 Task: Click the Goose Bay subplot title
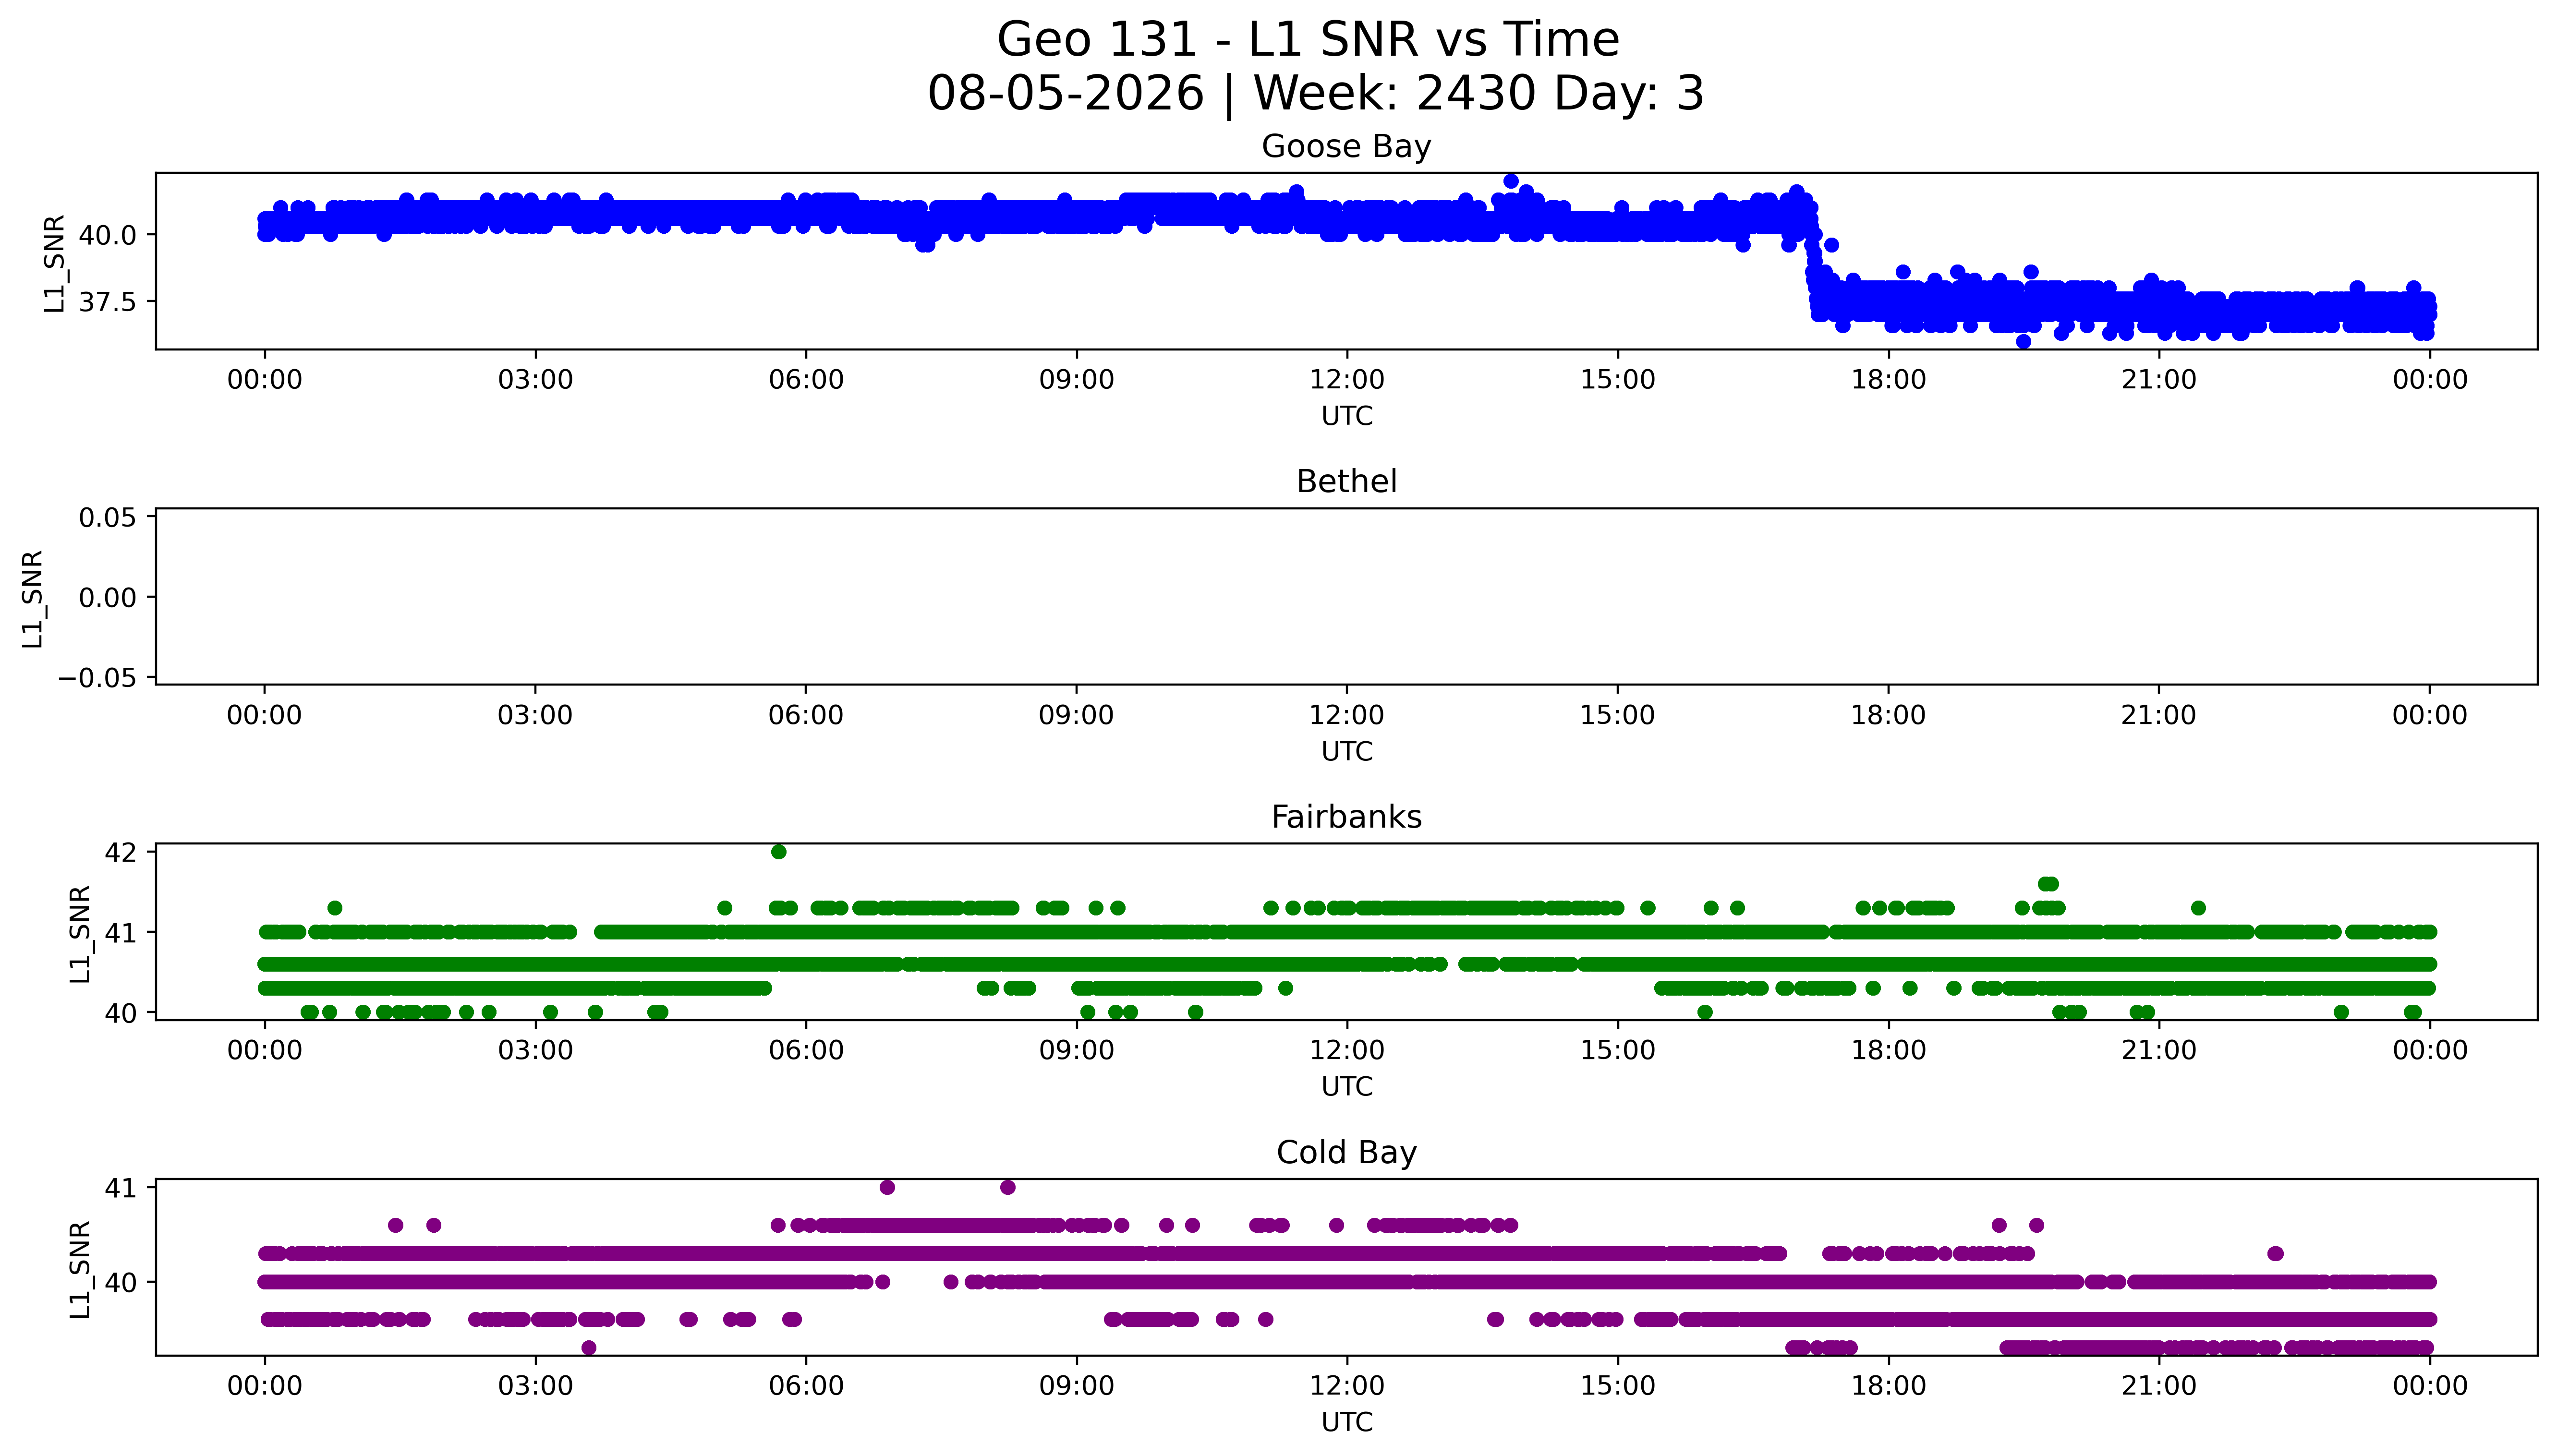1346,146
